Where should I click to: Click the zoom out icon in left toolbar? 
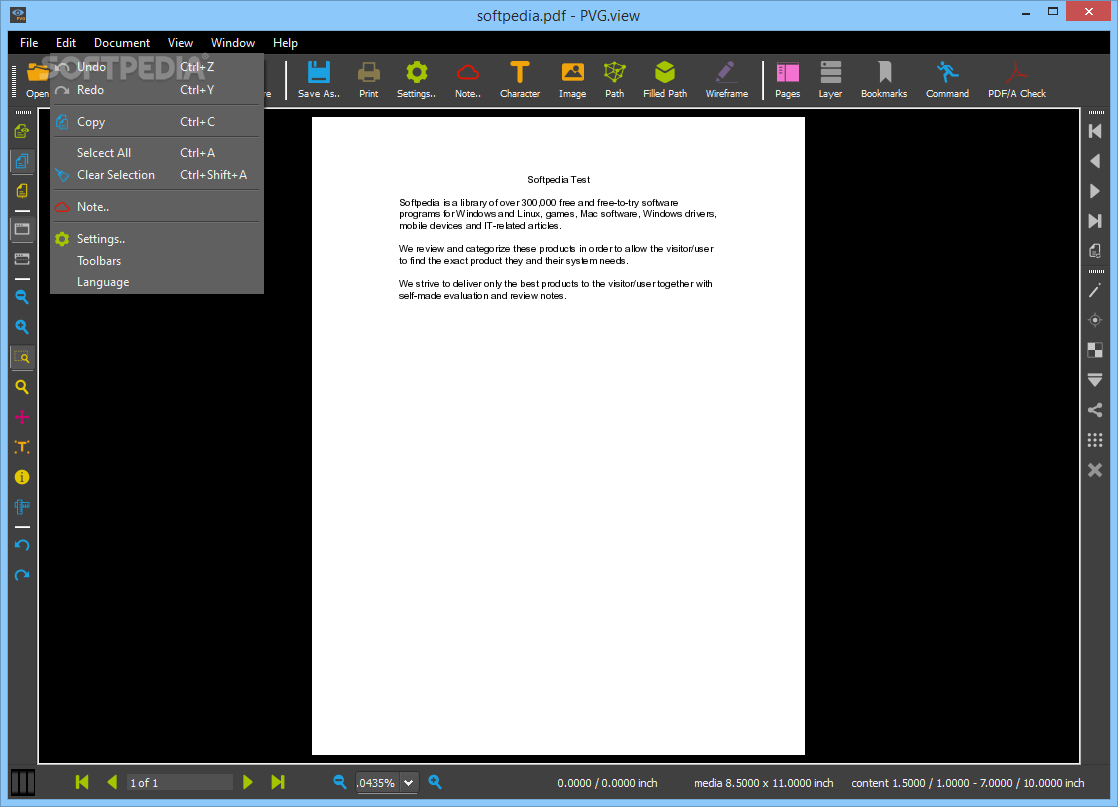tap(22, 297)
